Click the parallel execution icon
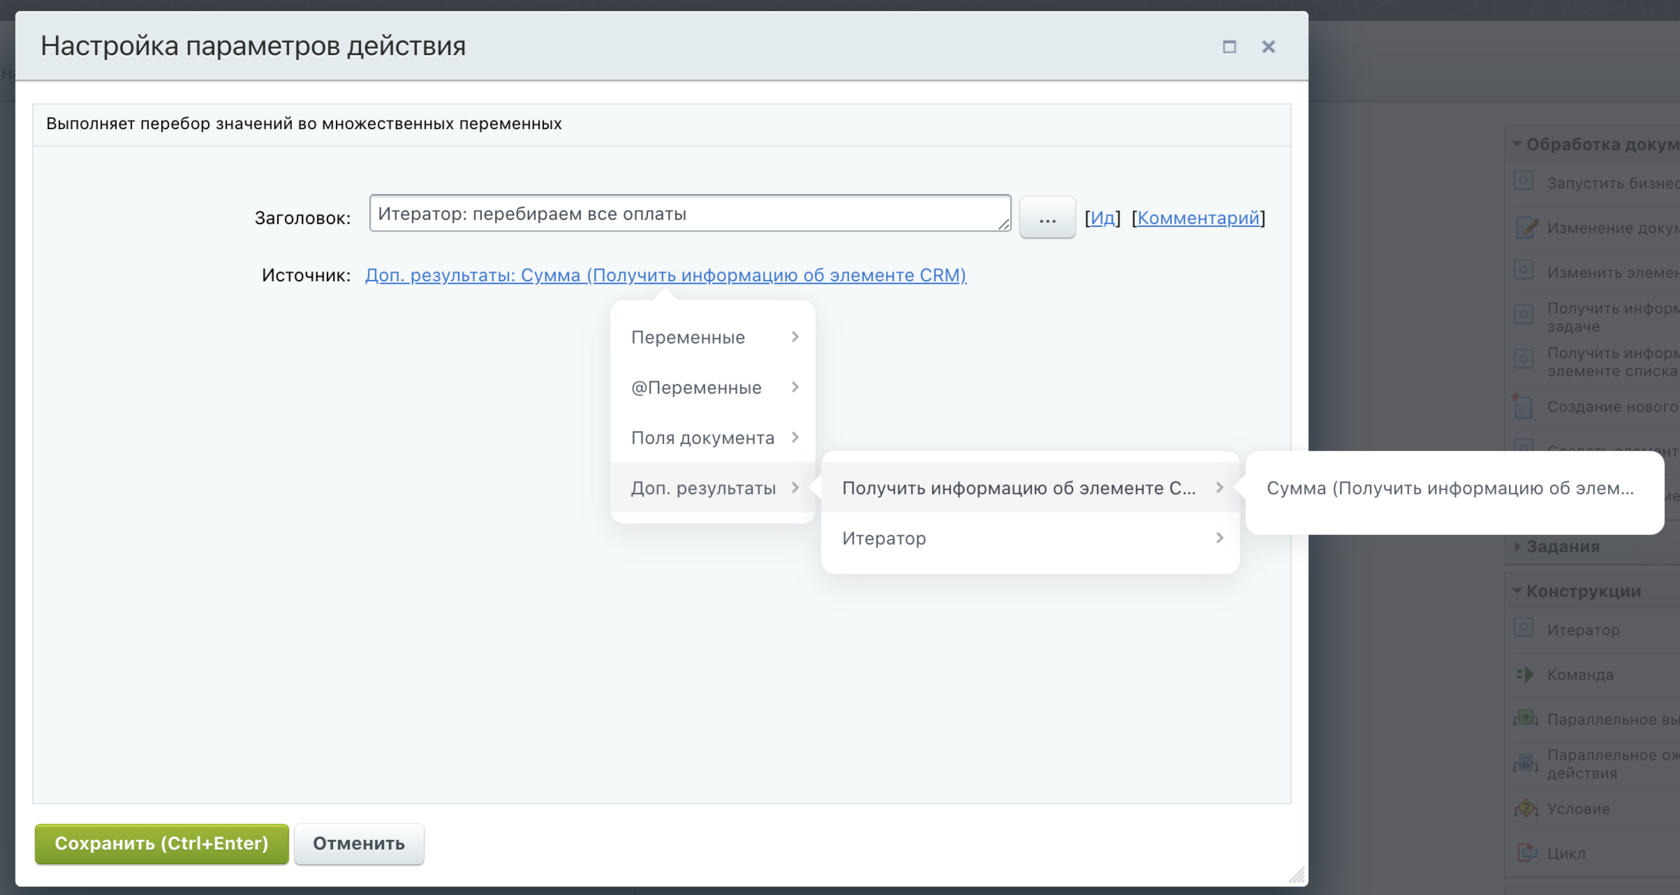Screen dimensions: 1680x895 tap(1526, 718)
